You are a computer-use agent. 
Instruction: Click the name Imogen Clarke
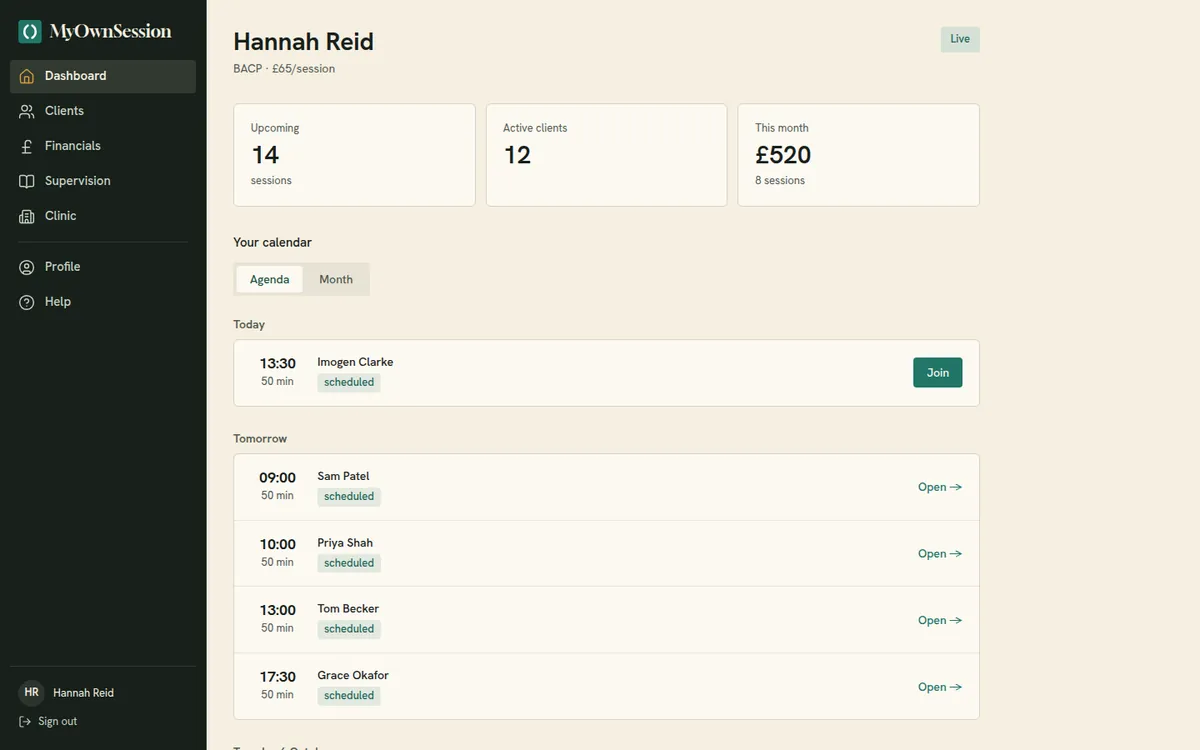(355, 362)
